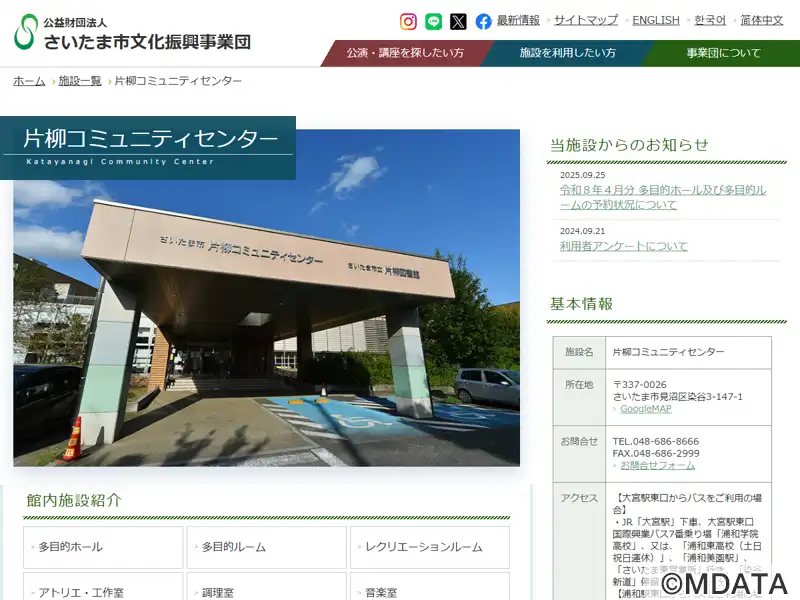Click the 最新情報 link

518,20
